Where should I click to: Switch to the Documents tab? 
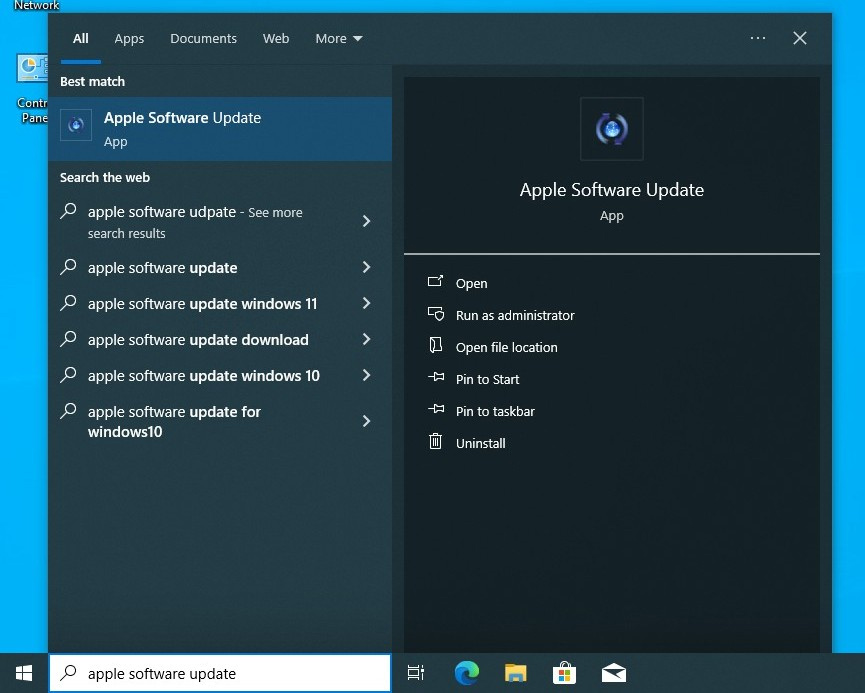(203, 39)
